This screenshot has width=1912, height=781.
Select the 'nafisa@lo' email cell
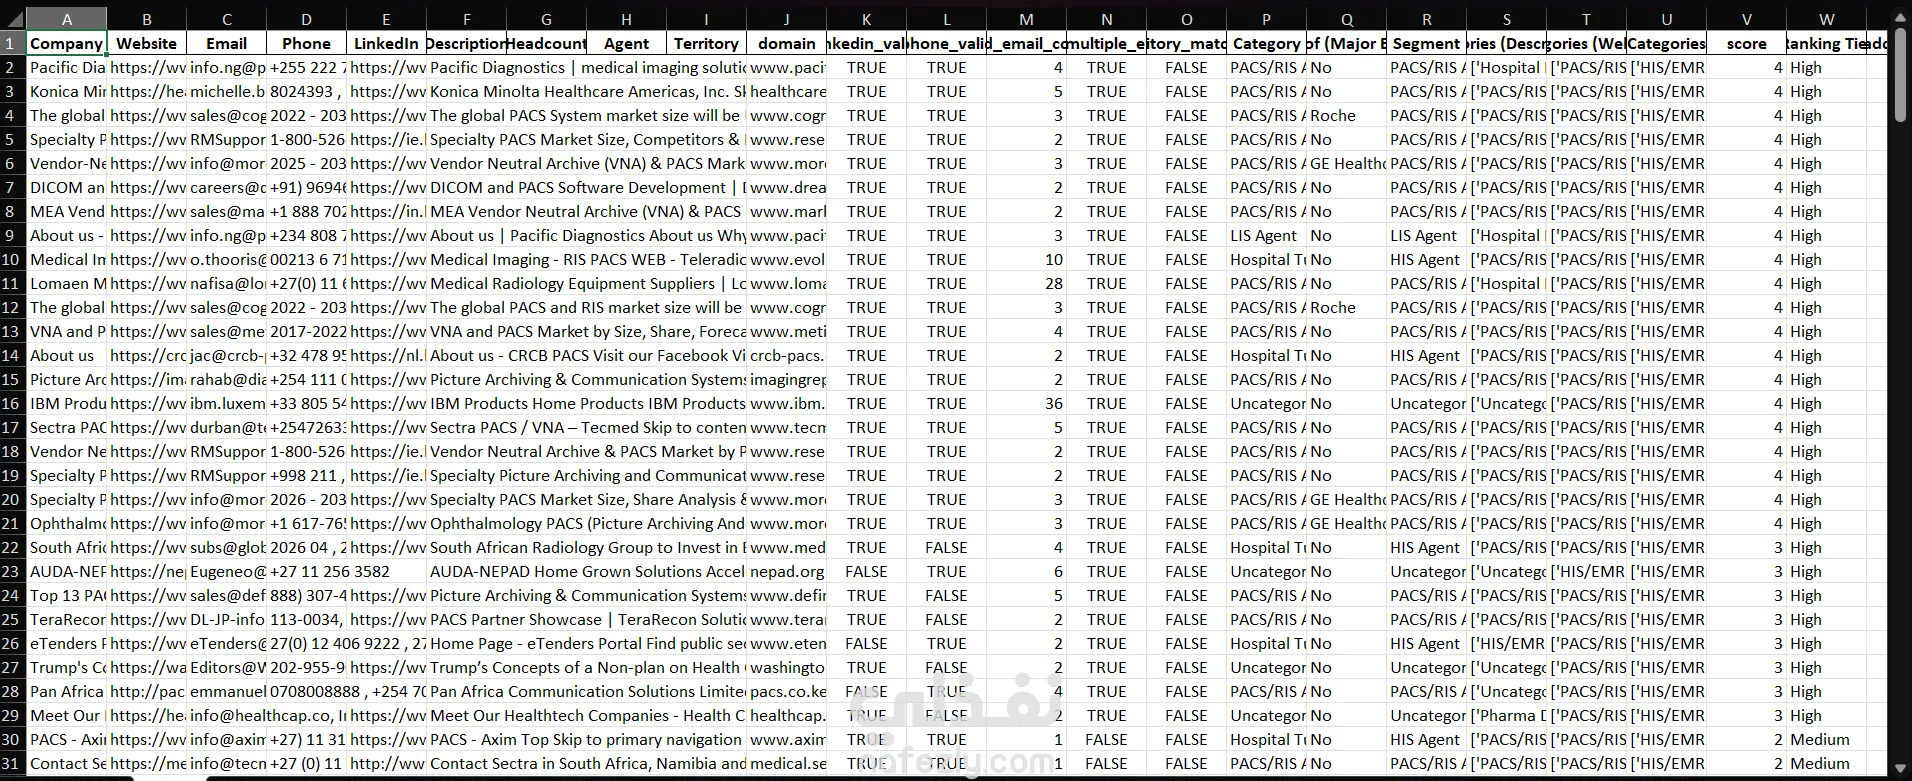226,283
